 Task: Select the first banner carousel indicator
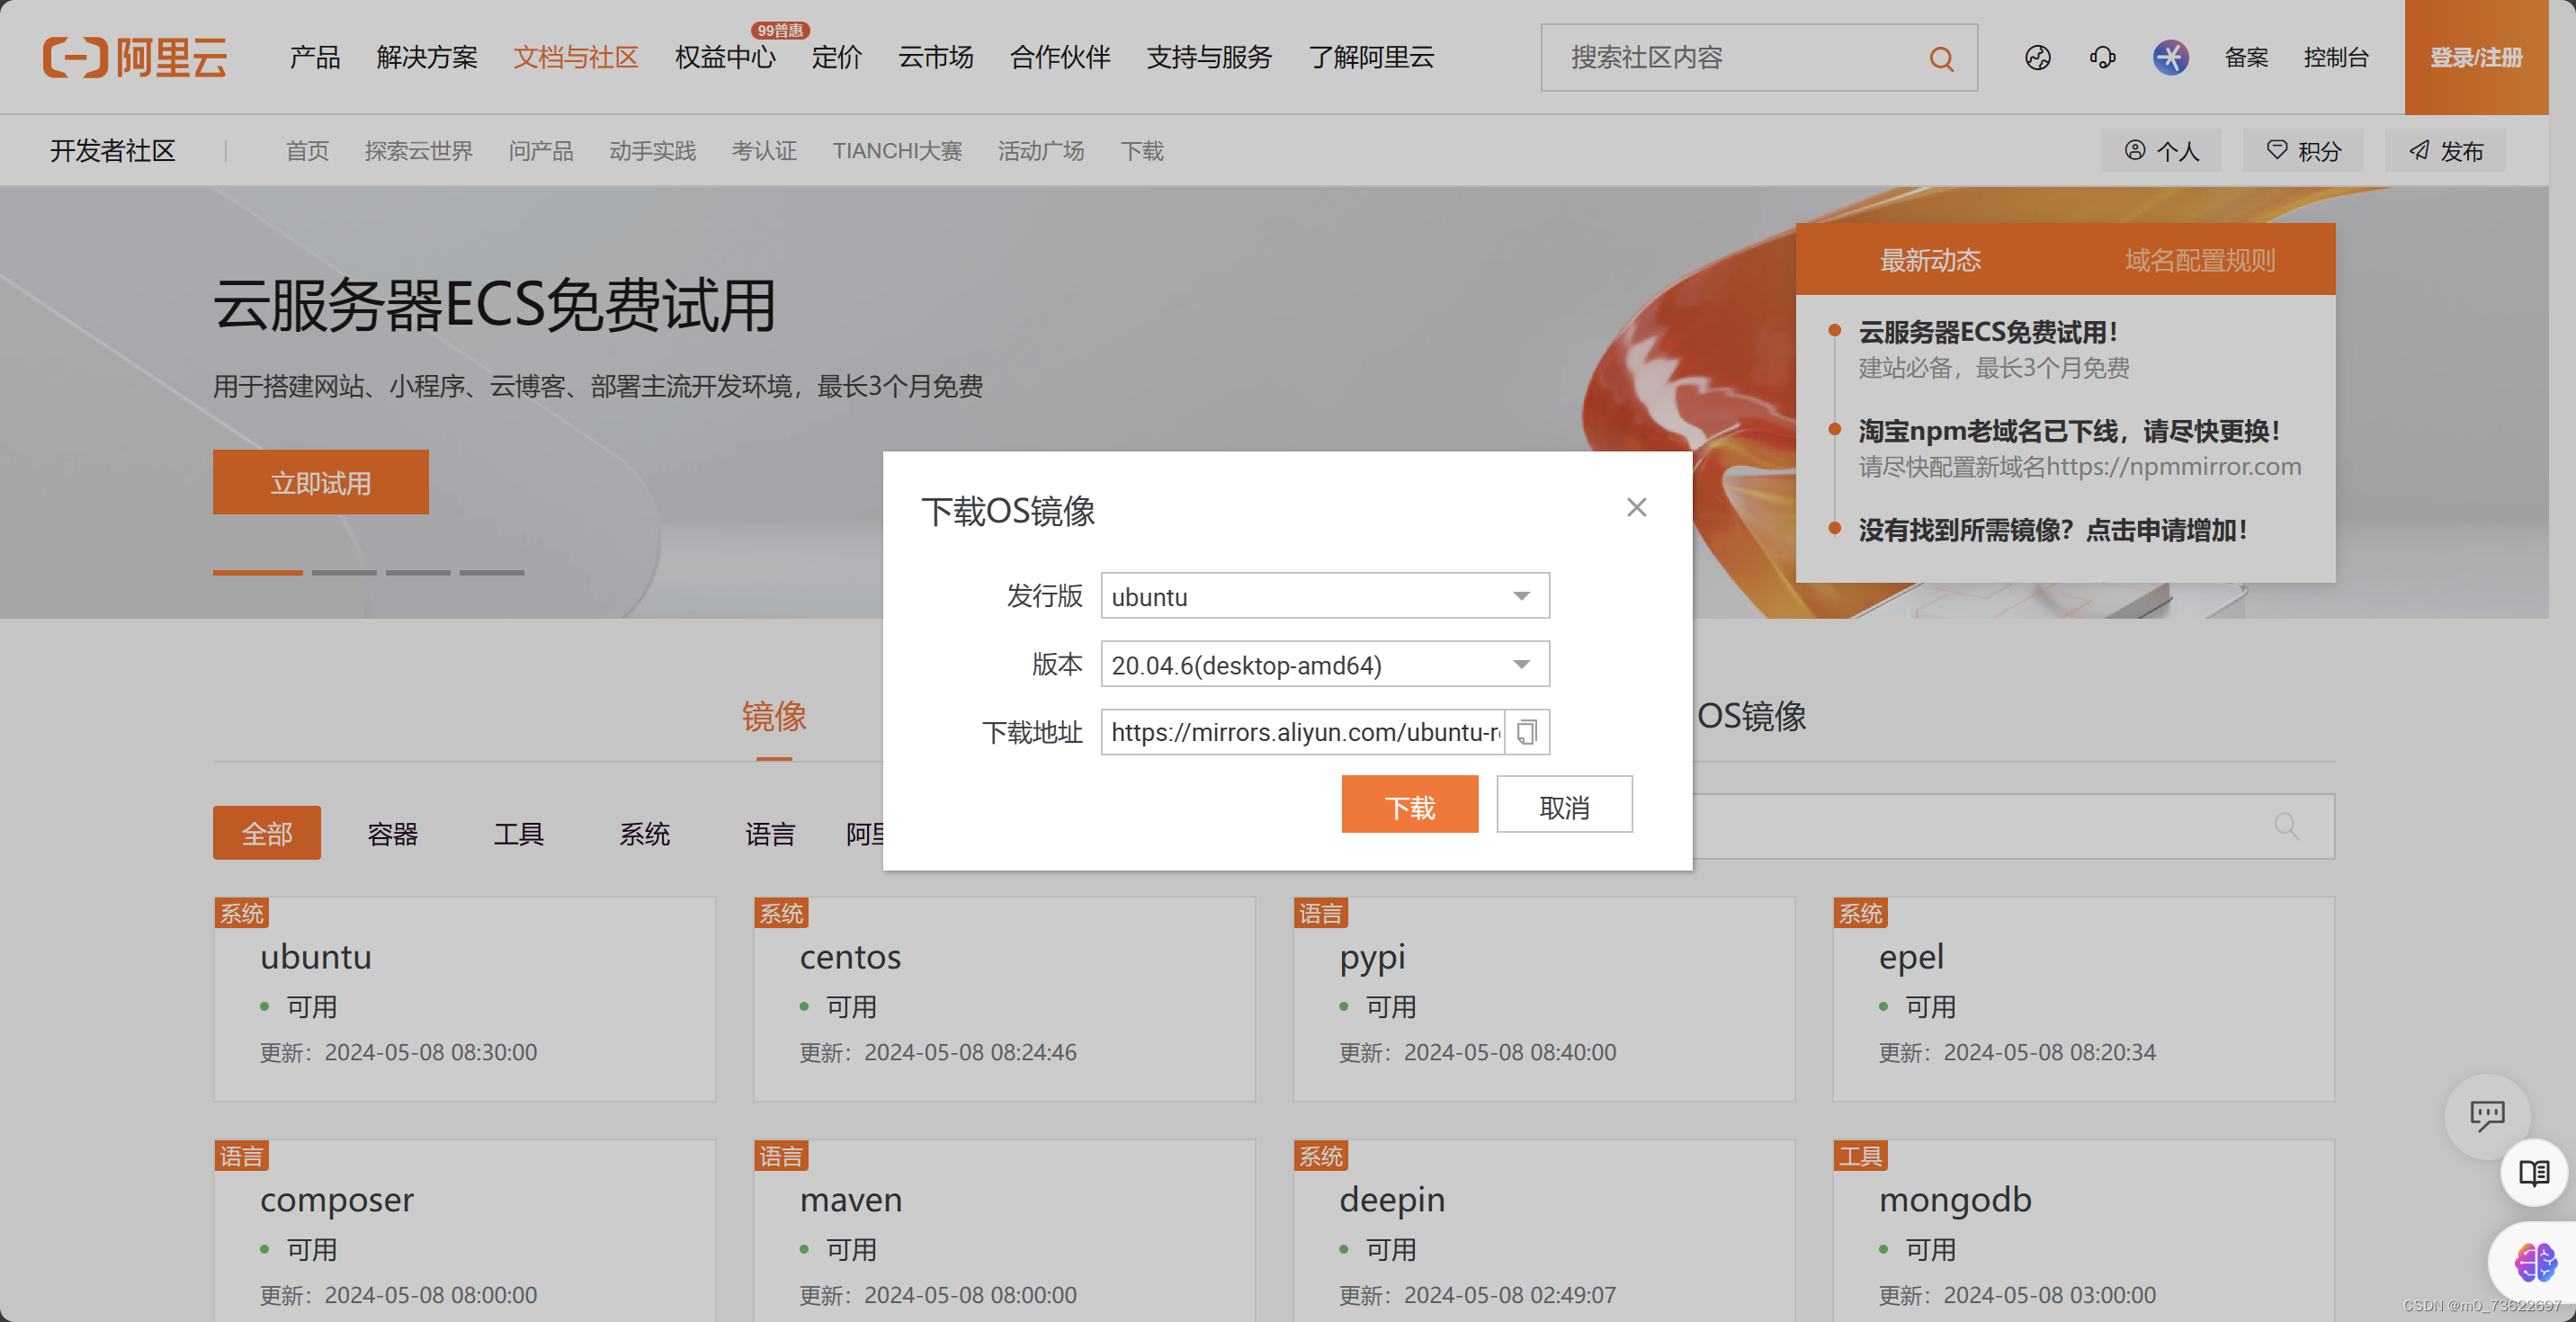tap(258, 572)
